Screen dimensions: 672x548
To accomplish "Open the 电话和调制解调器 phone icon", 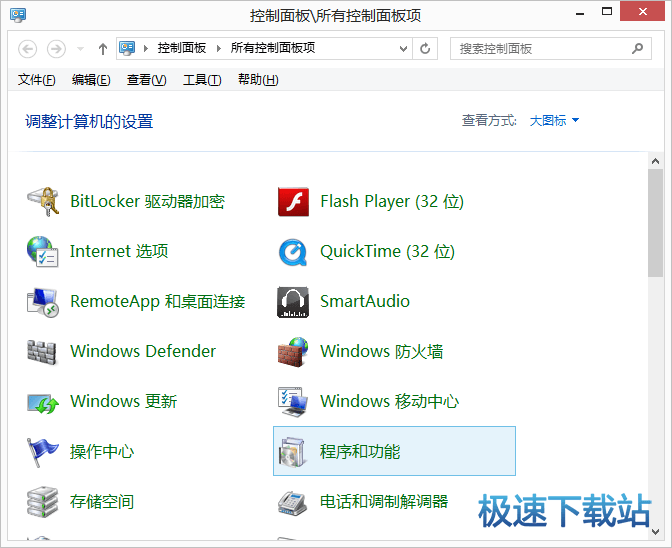I will [x=293, y=502].
